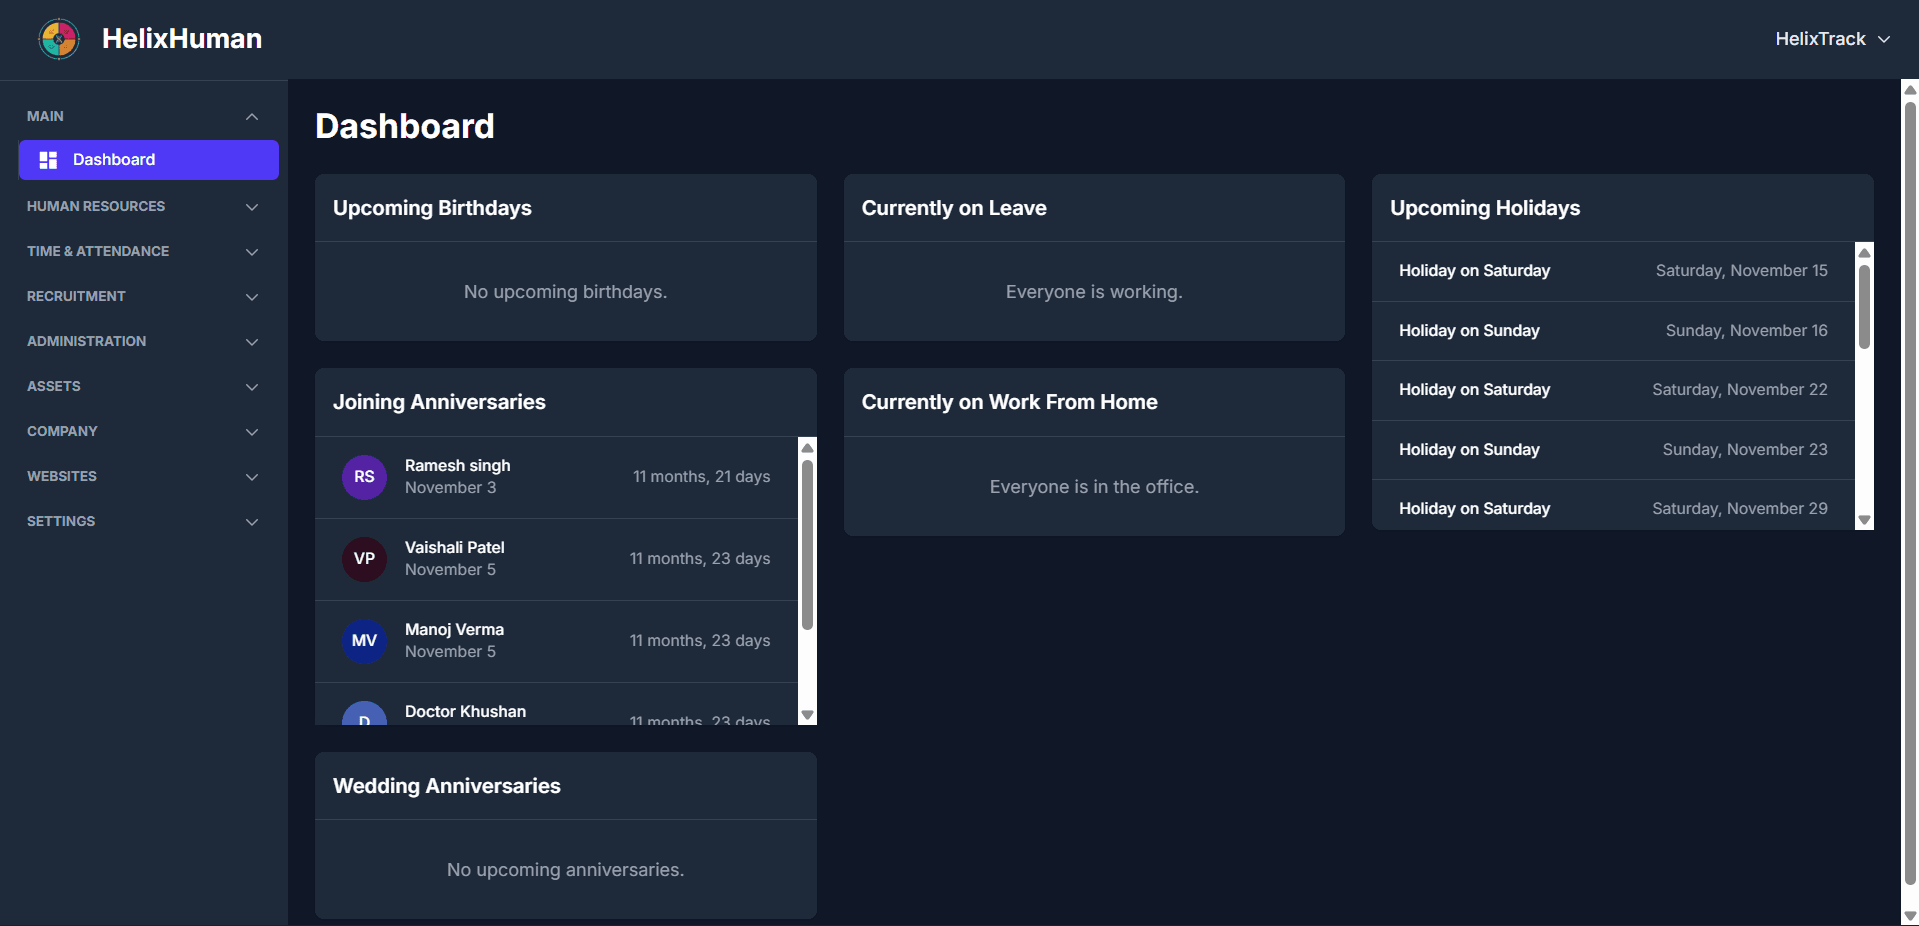Click the Saturday, November 29 holiday date
This screenshot has width=1919, height=926.
click(x=1739, y=509)
